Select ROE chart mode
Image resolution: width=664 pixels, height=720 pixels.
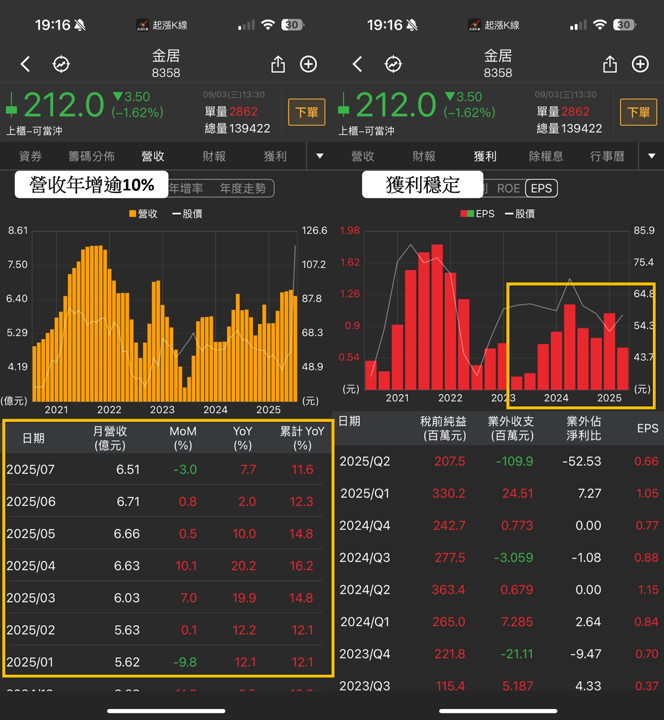click(x=508, y=188)
